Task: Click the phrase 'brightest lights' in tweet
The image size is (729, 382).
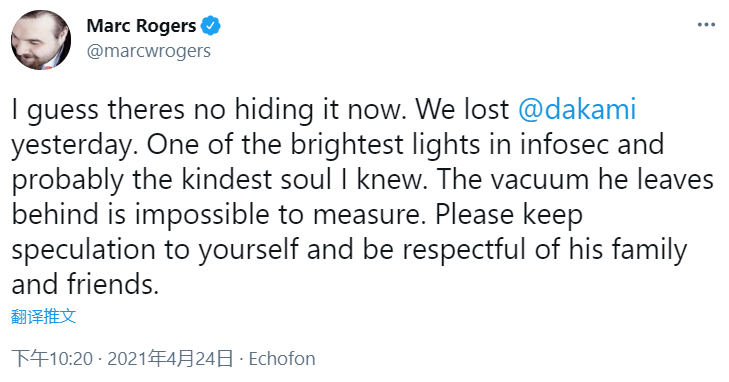Action: tap(385, 145)
